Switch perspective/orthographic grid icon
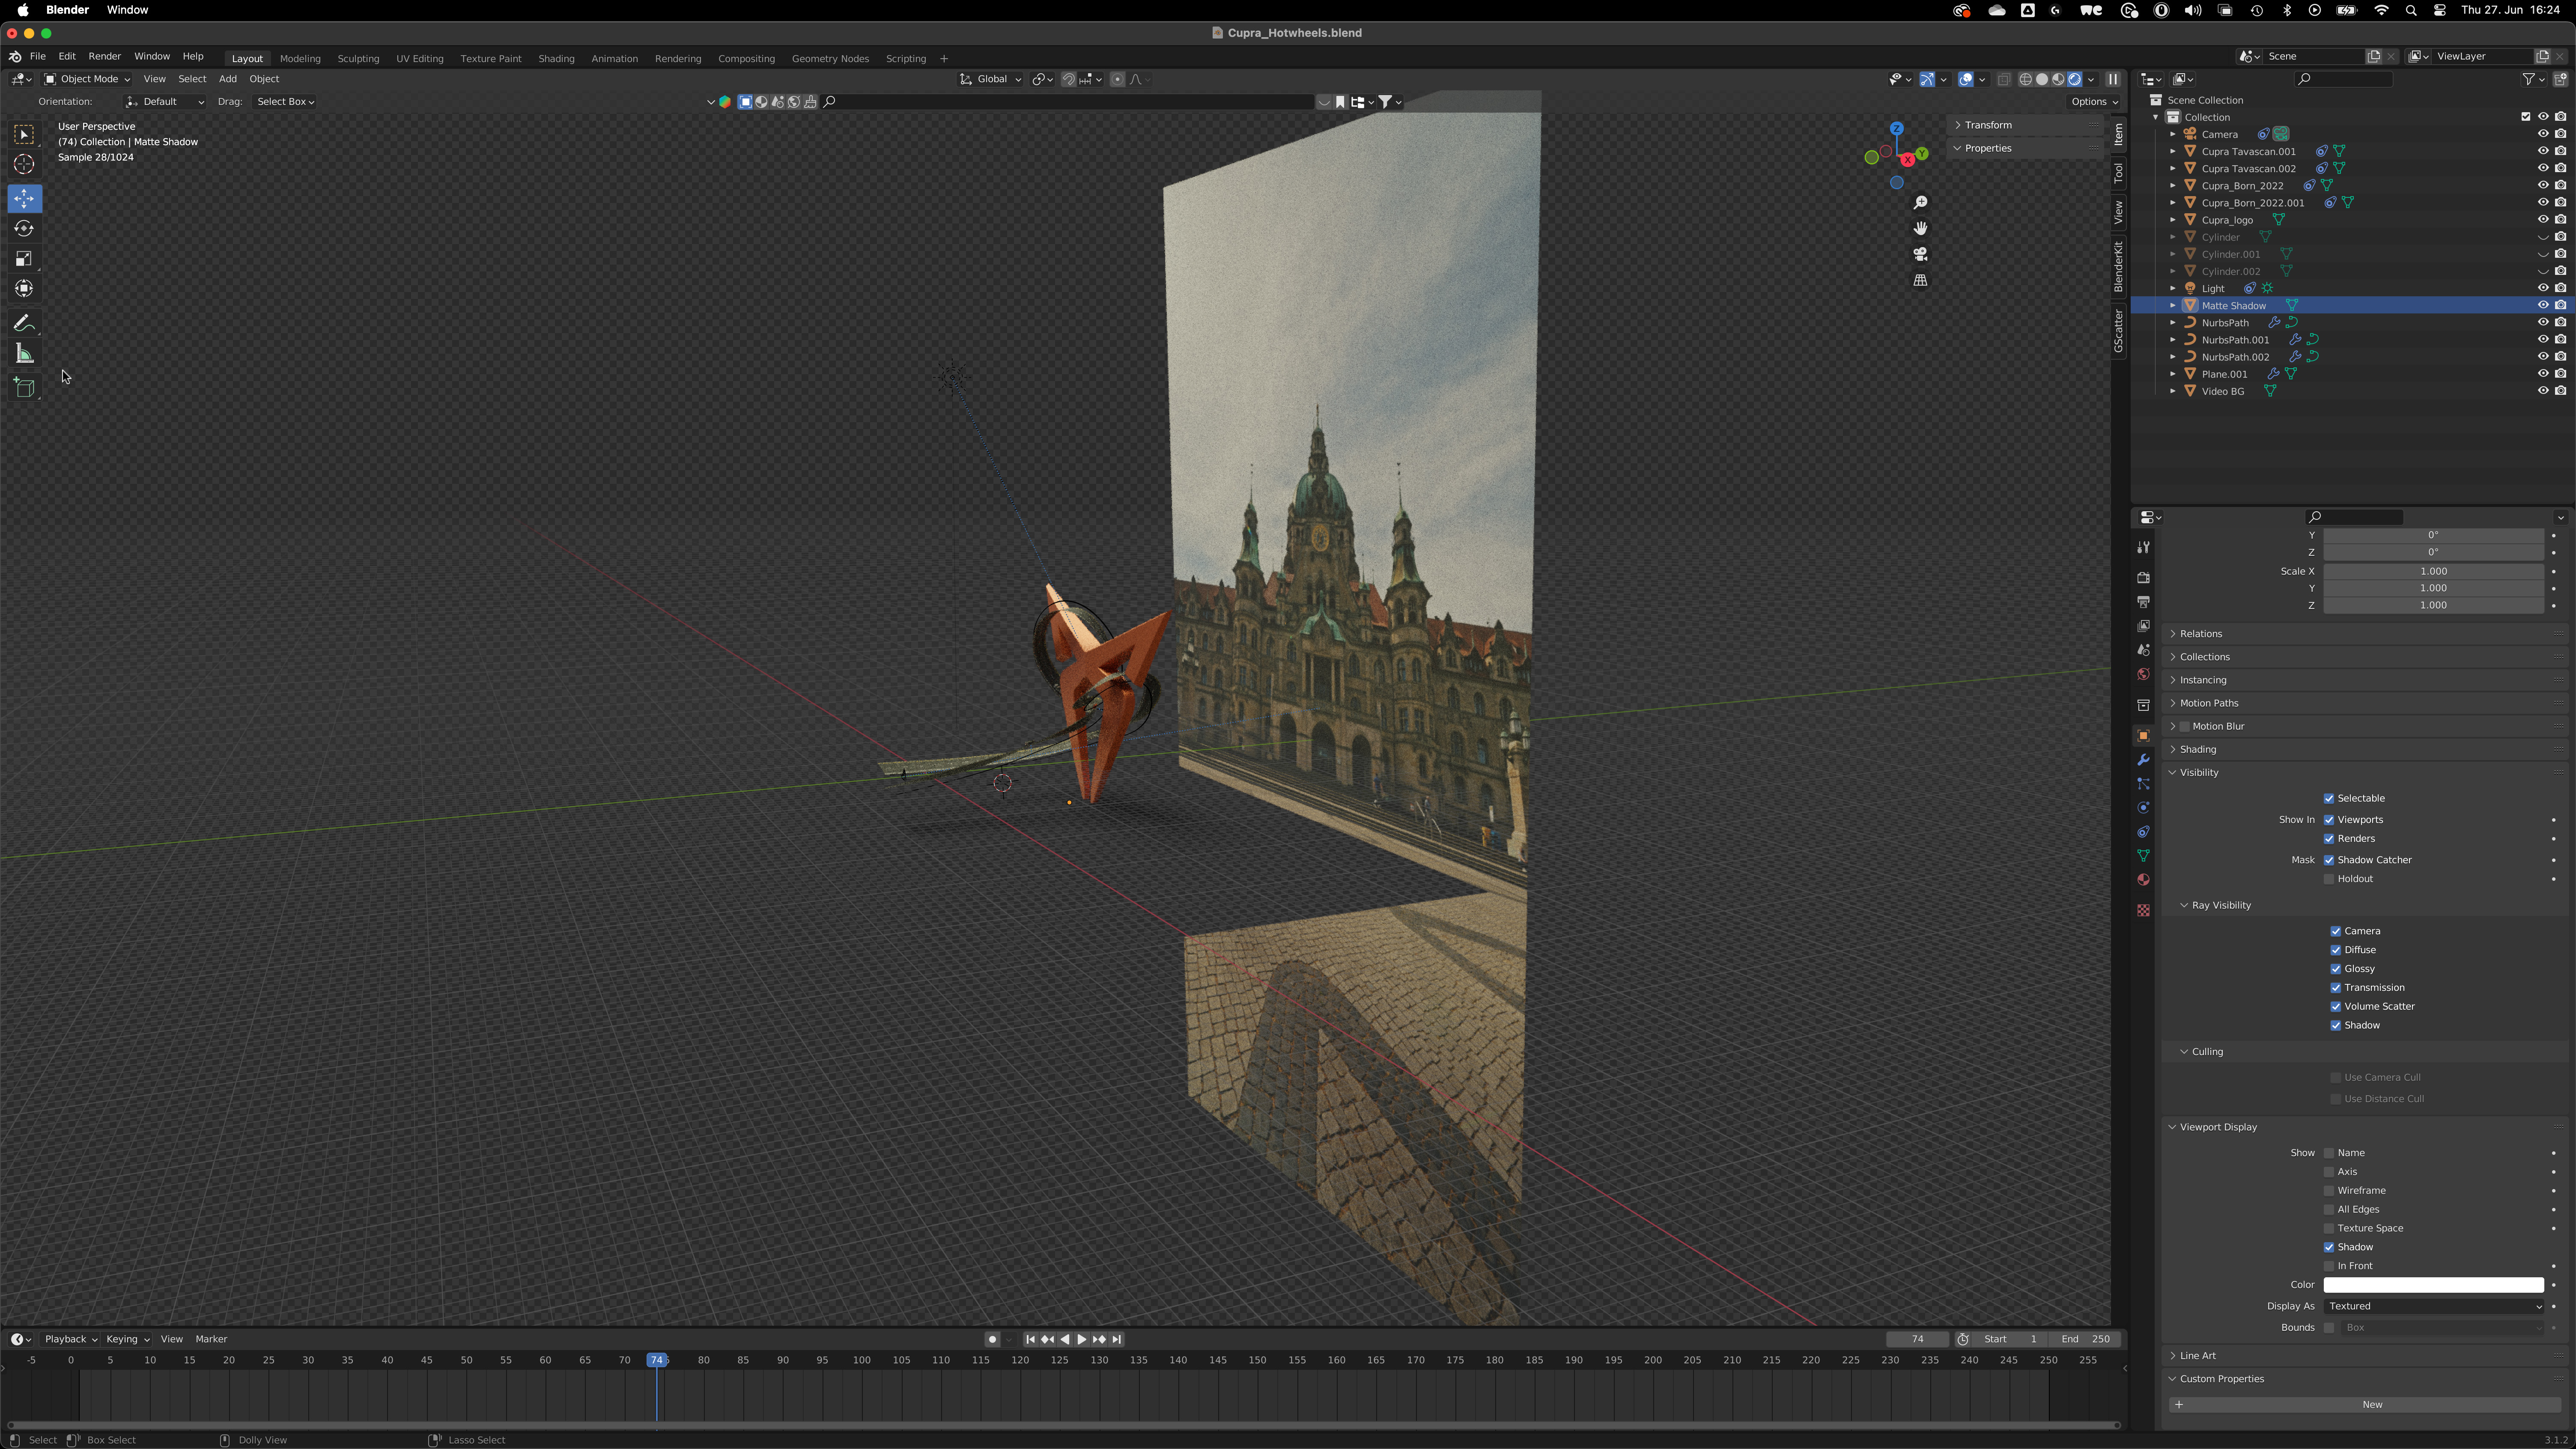2576x1449 pixels. coord(1920,281)
